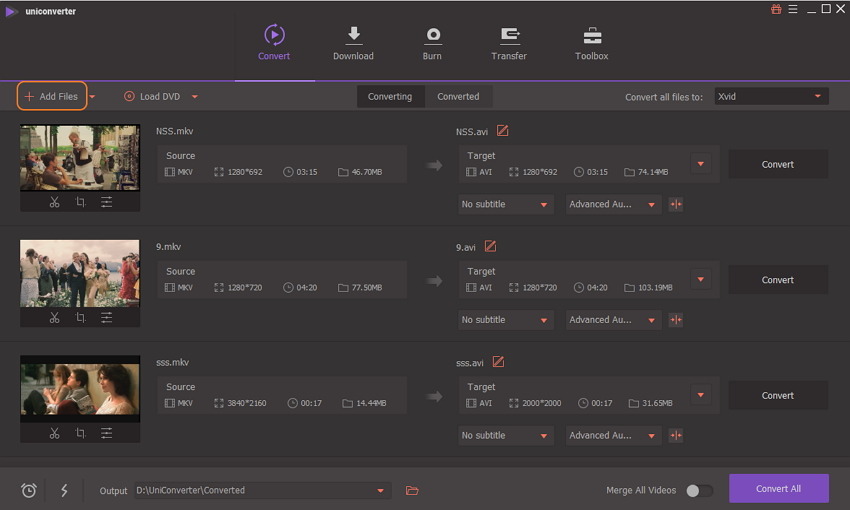
Task: Click the Add Files button
Action: (x=52, y=96)
